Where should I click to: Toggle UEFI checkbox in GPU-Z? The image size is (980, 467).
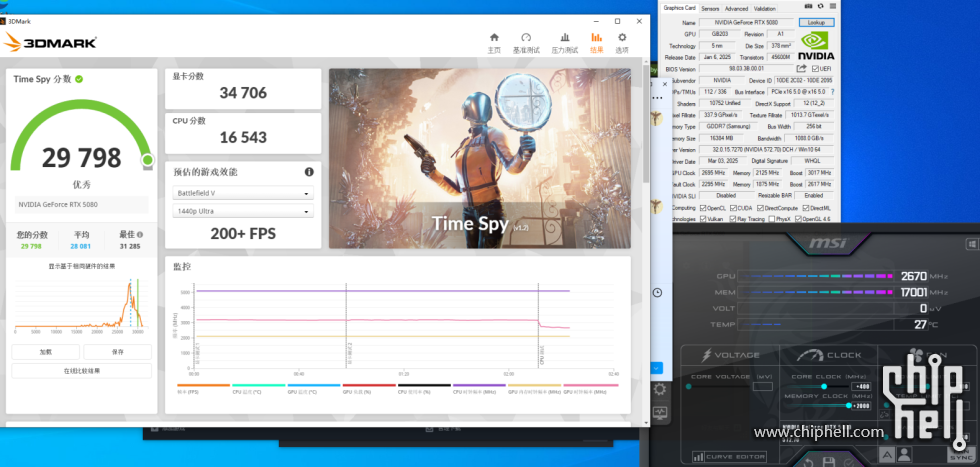[x=816, y=69]
